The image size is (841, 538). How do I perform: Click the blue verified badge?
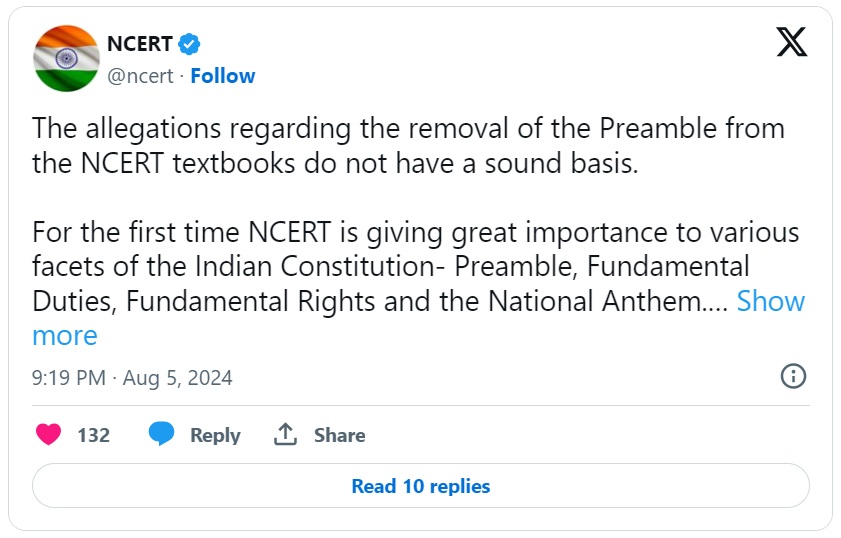pyautogui.click(x=189, y=44)
